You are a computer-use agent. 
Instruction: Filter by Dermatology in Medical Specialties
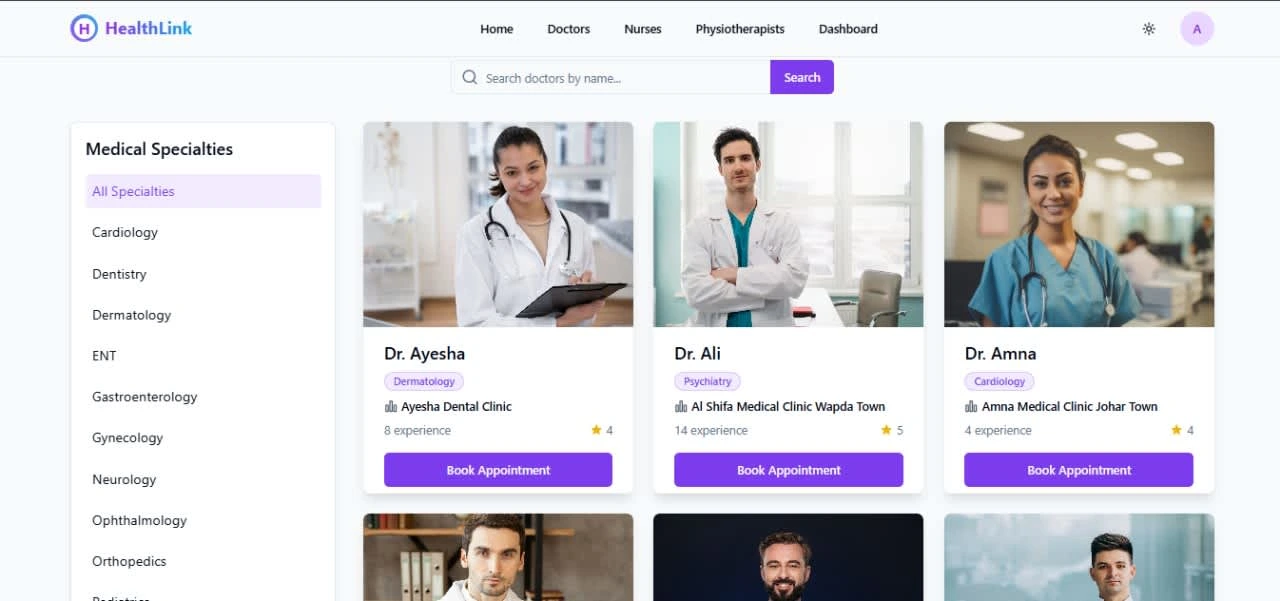coord(203,315)
